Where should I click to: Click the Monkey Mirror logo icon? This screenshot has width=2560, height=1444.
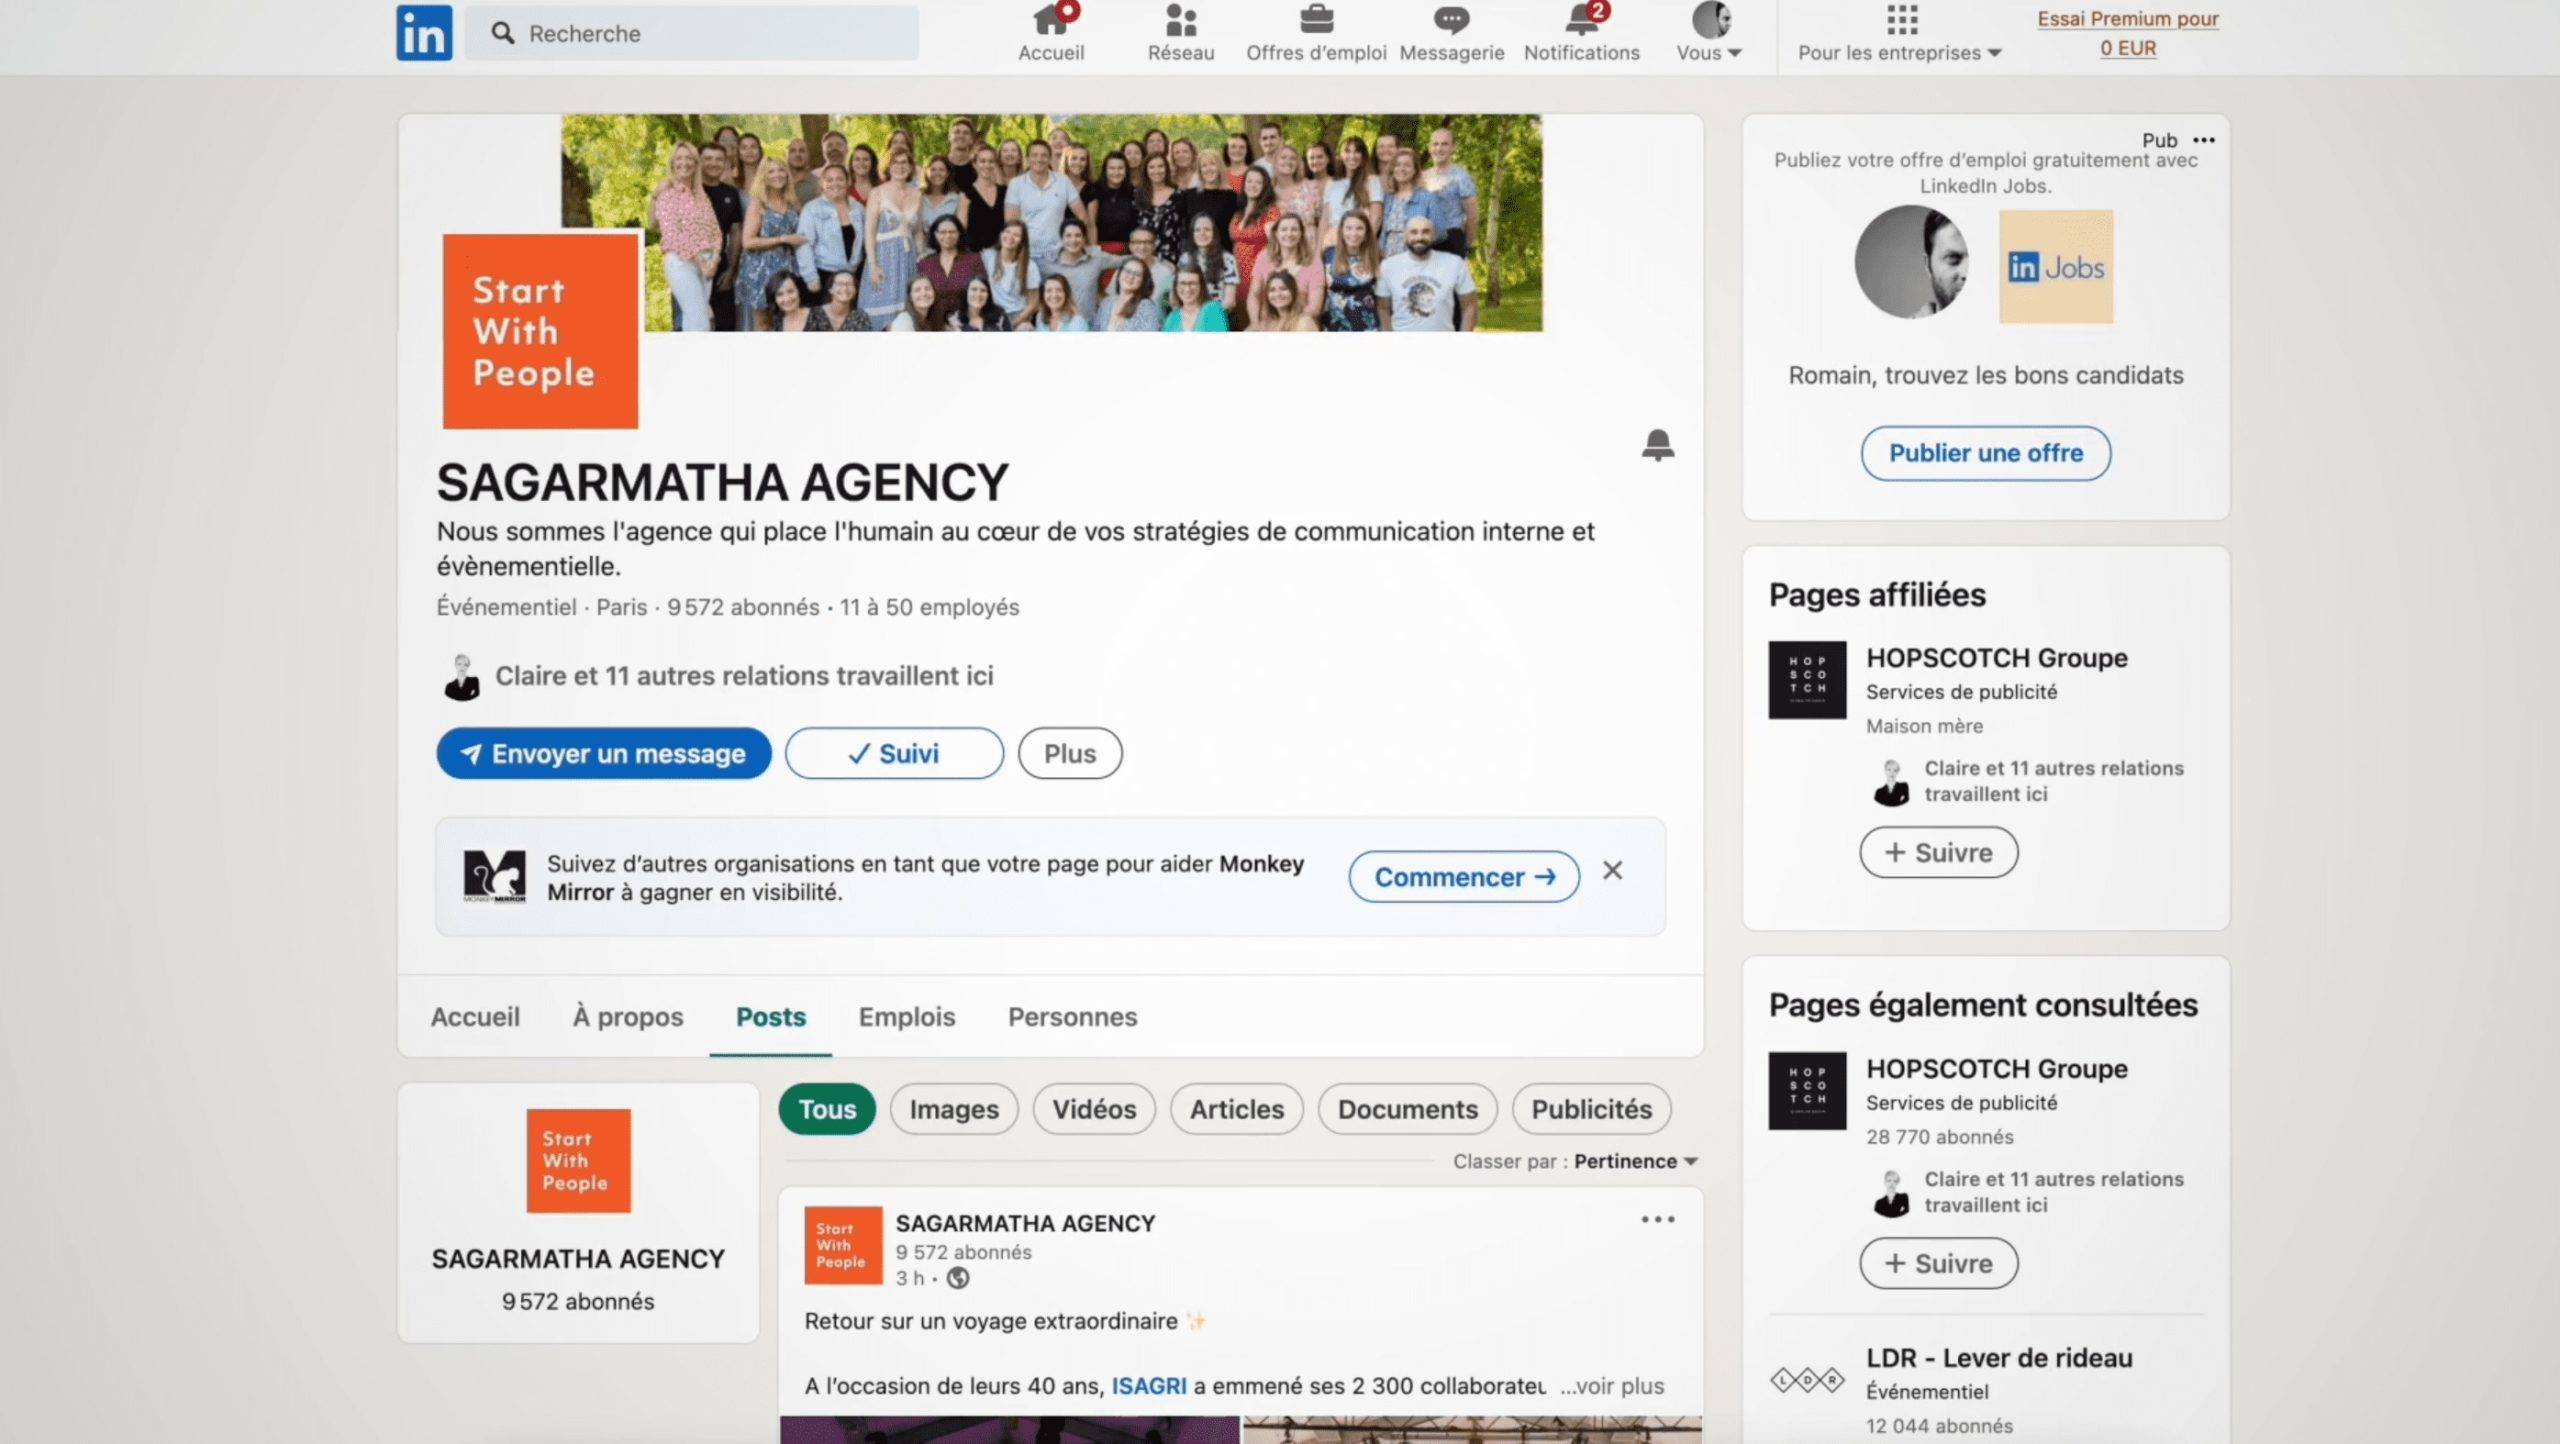click(494, 877)
